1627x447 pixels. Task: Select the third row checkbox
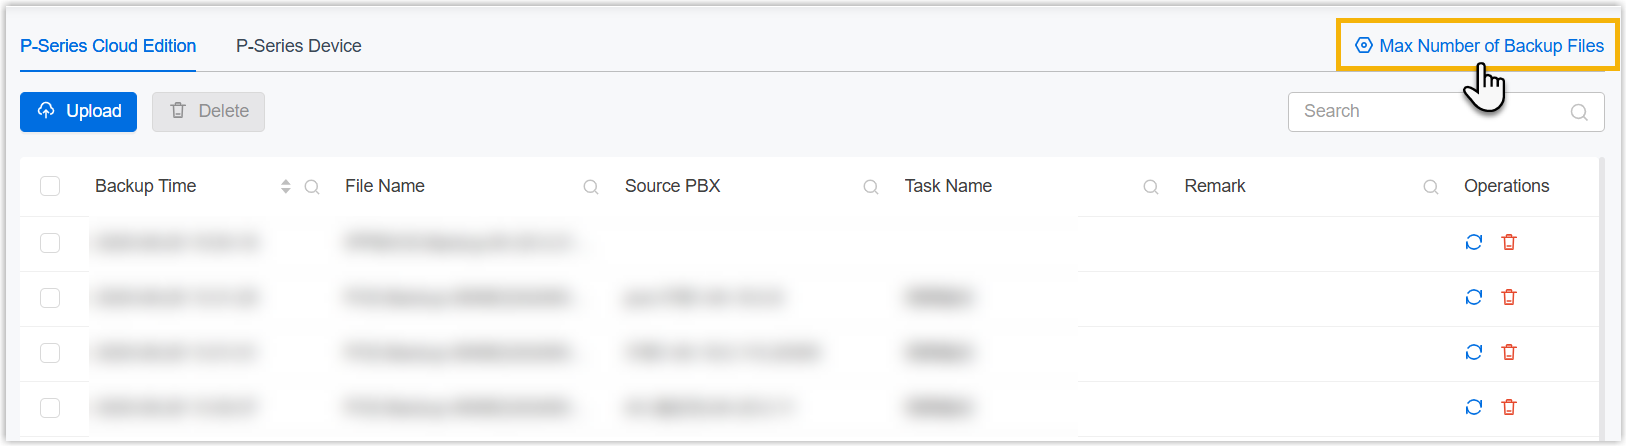(50, 353)
